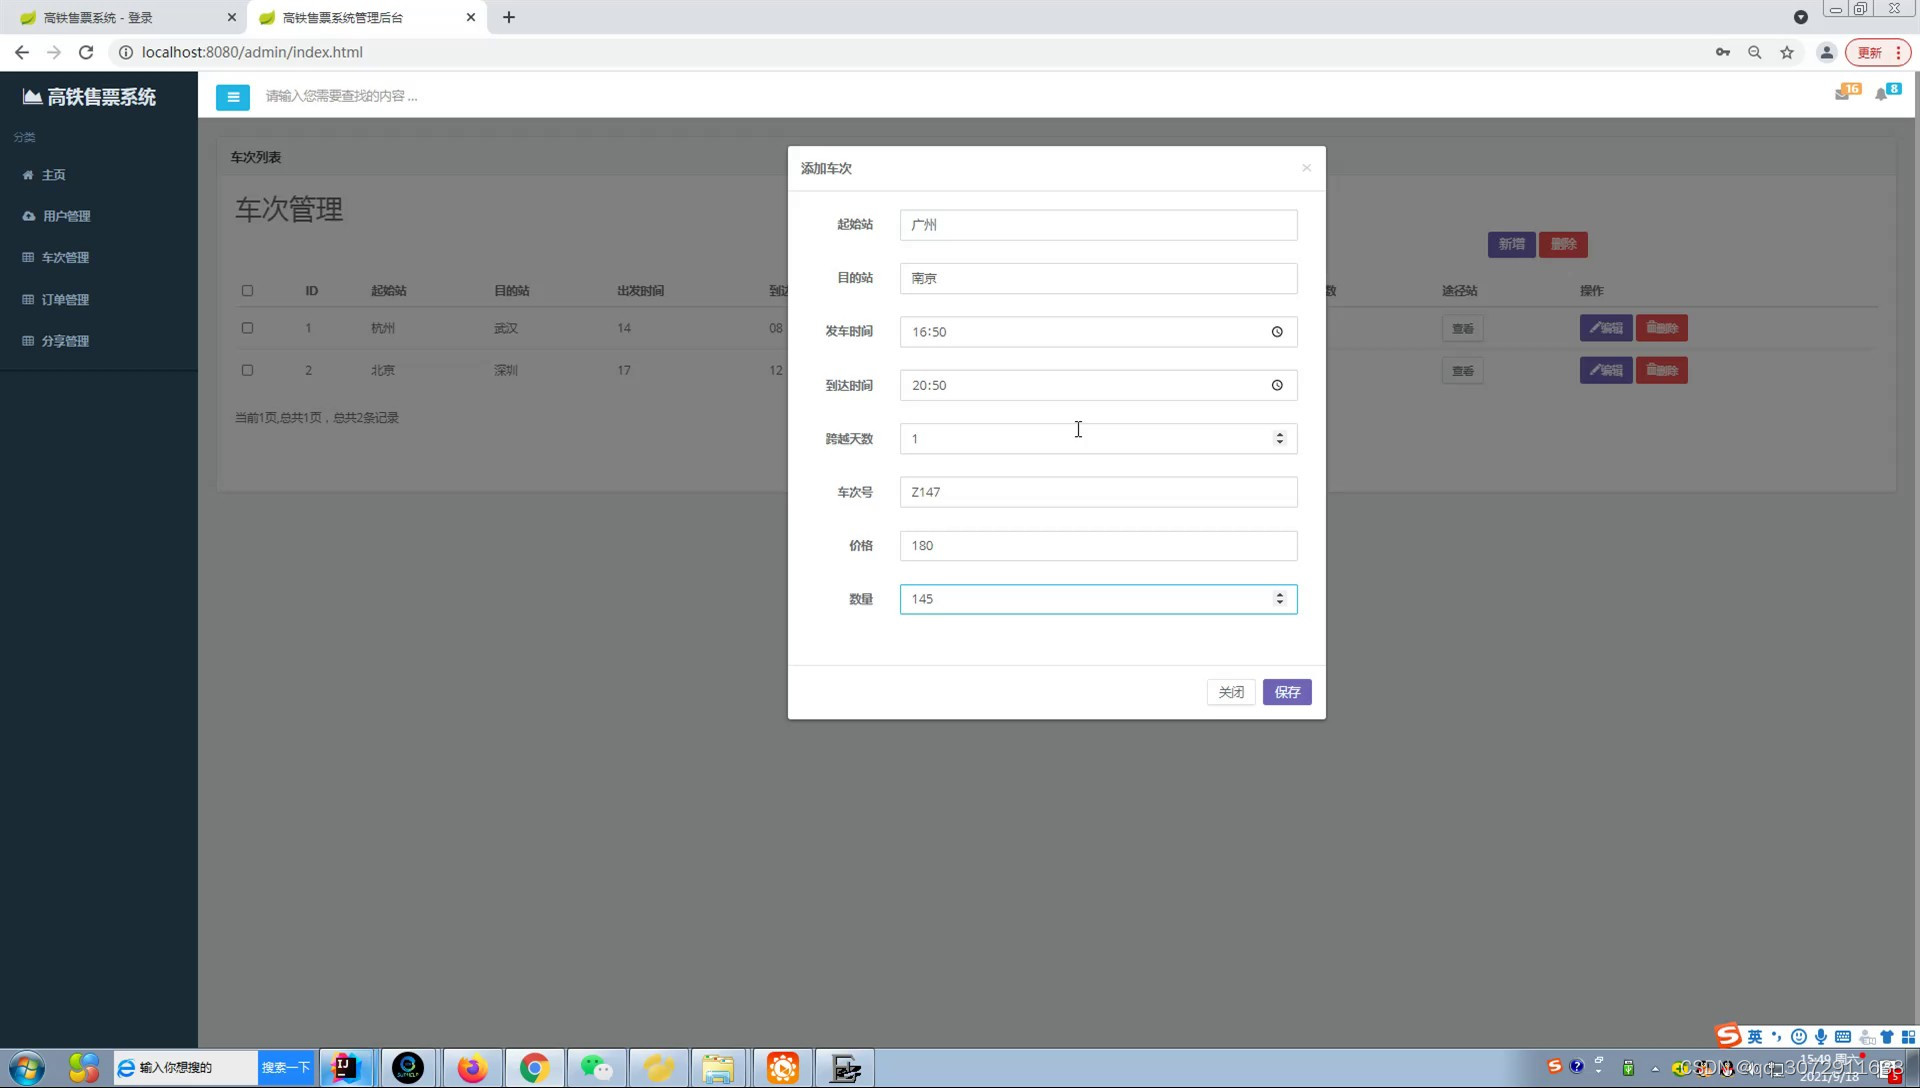This screenshot has height=1088, width=1920.
Task: Click the 保存 button in the dialog
Action: click(1287, 692)
